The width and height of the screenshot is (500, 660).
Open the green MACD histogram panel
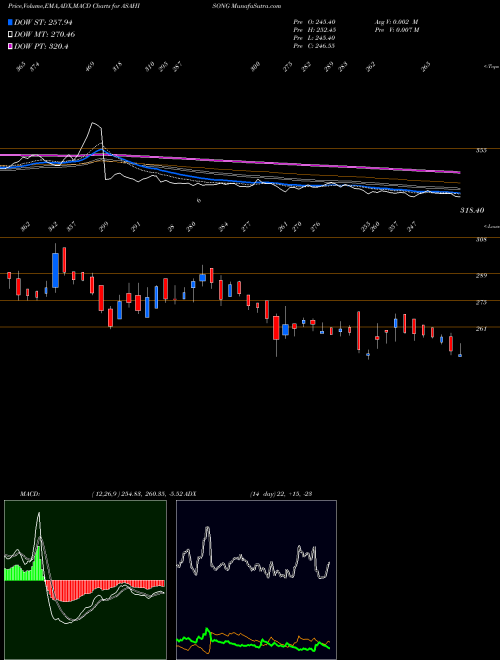click(85, 580)
